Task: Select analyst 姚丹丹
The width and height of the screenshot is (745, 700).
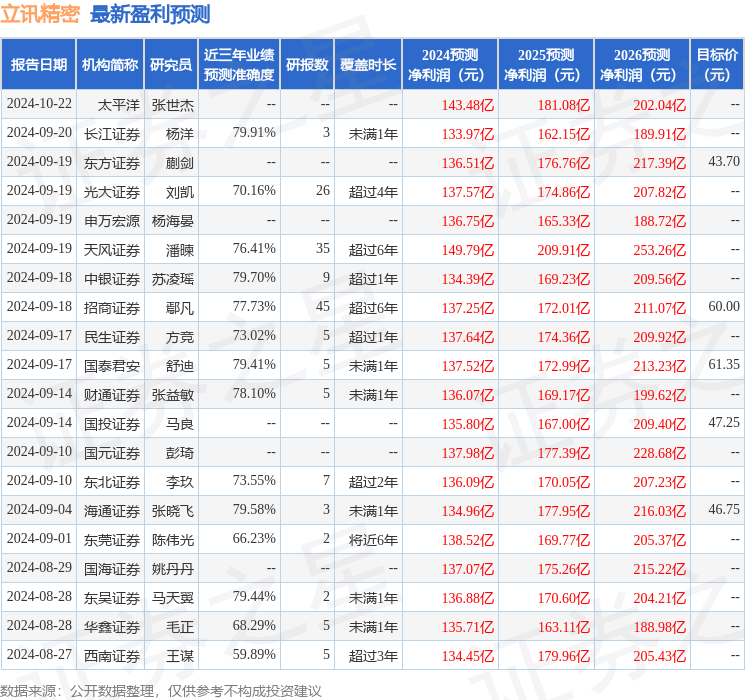Action: (x=172, y=569)
